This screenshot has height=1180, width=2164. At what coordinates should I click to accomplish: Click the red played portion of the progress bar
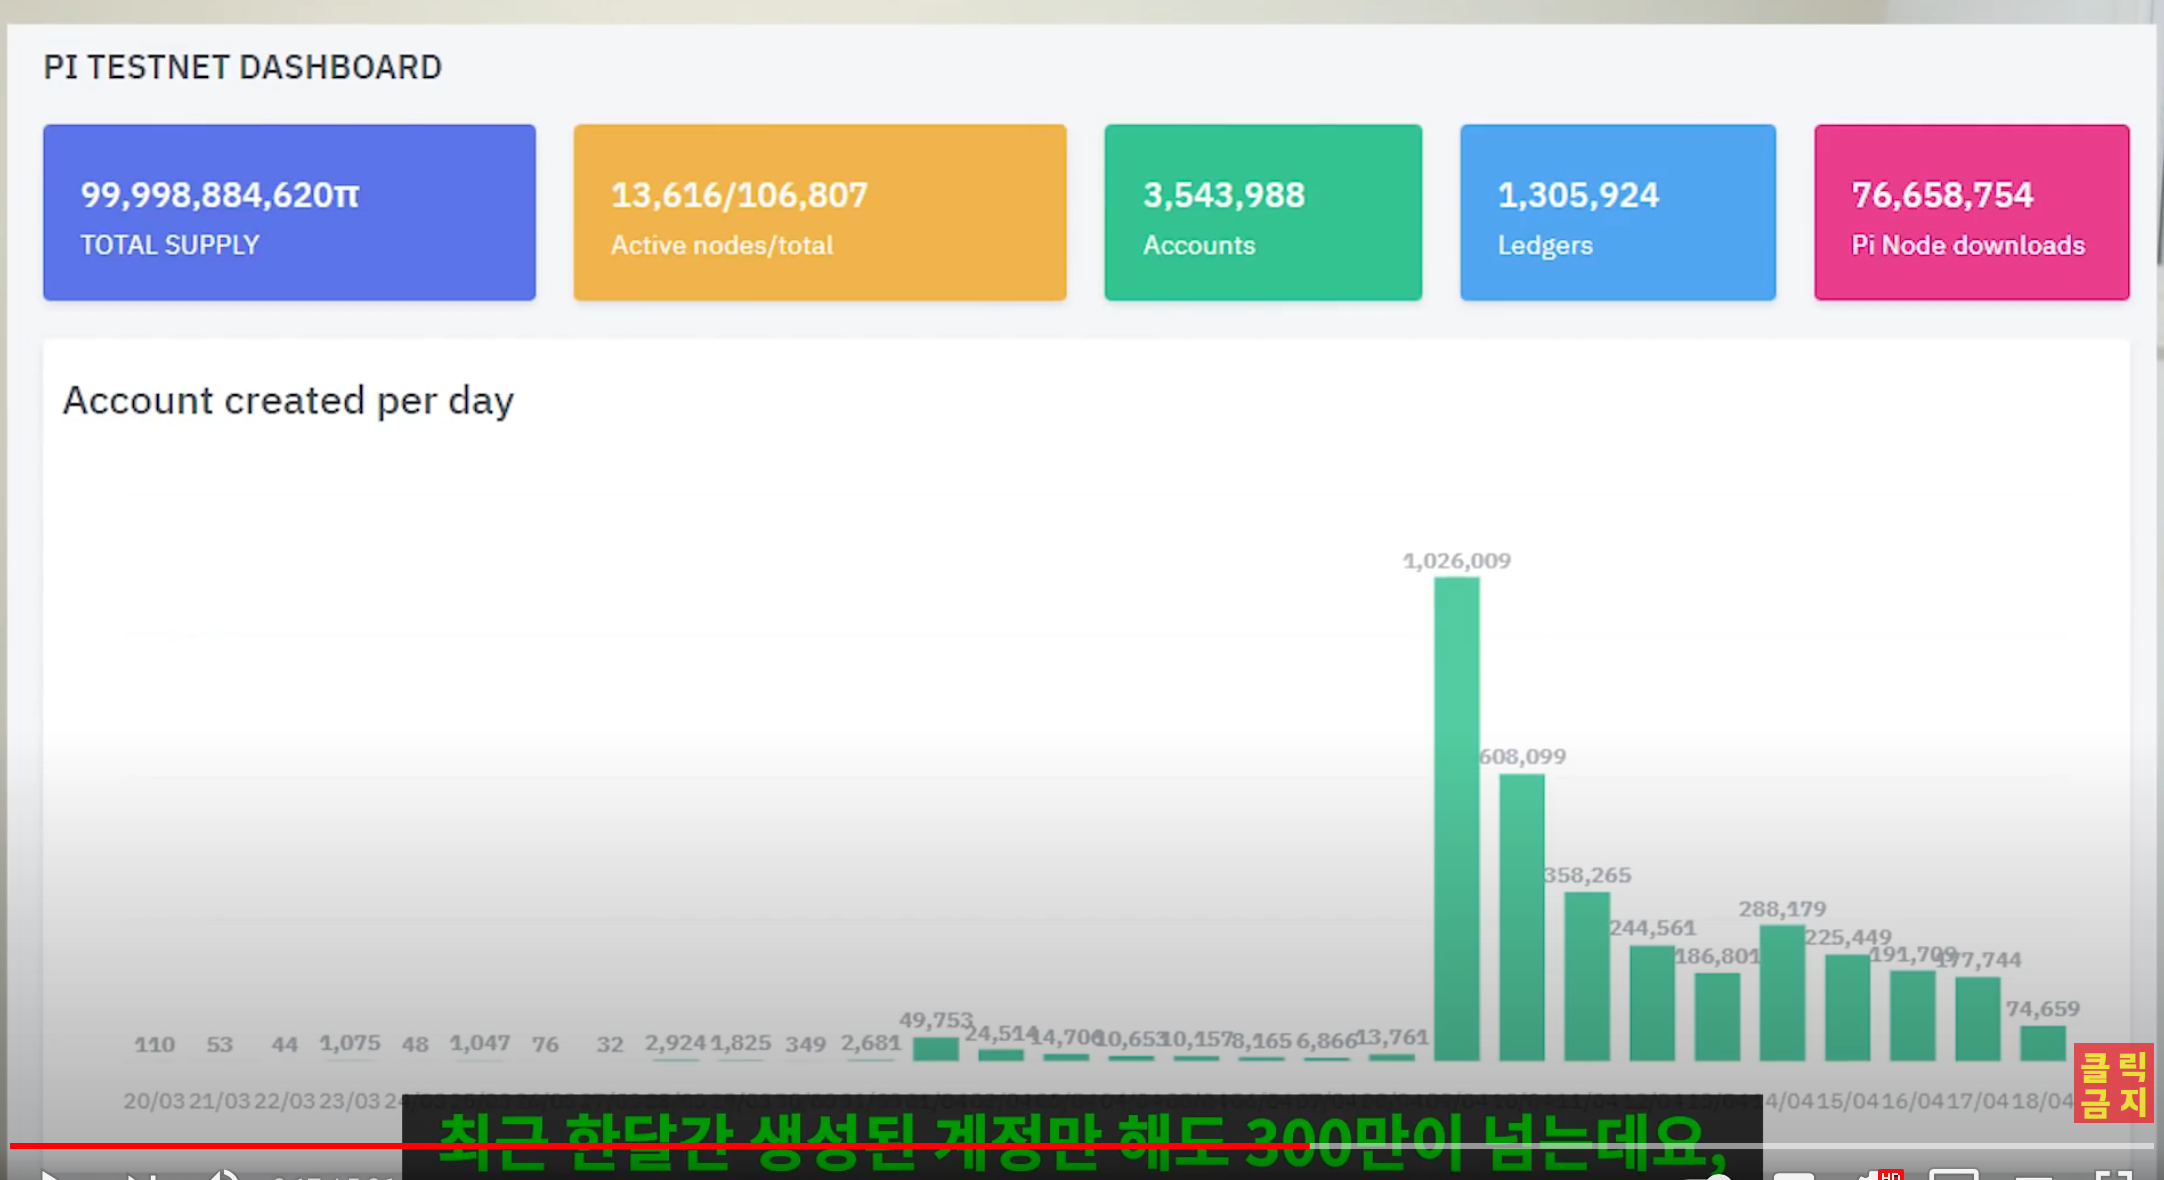click(x=660, y=1146)
